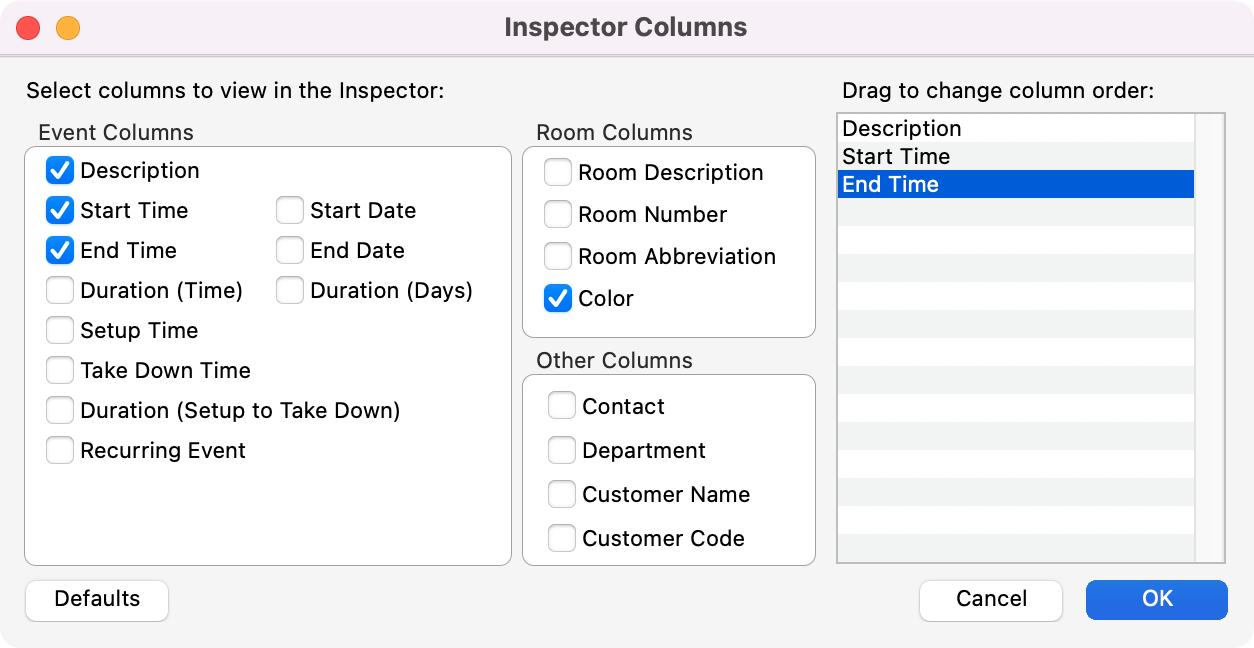1254x648 pixels.
Task: Disable the Start Time column checkbox
Action: click(60, 211)
